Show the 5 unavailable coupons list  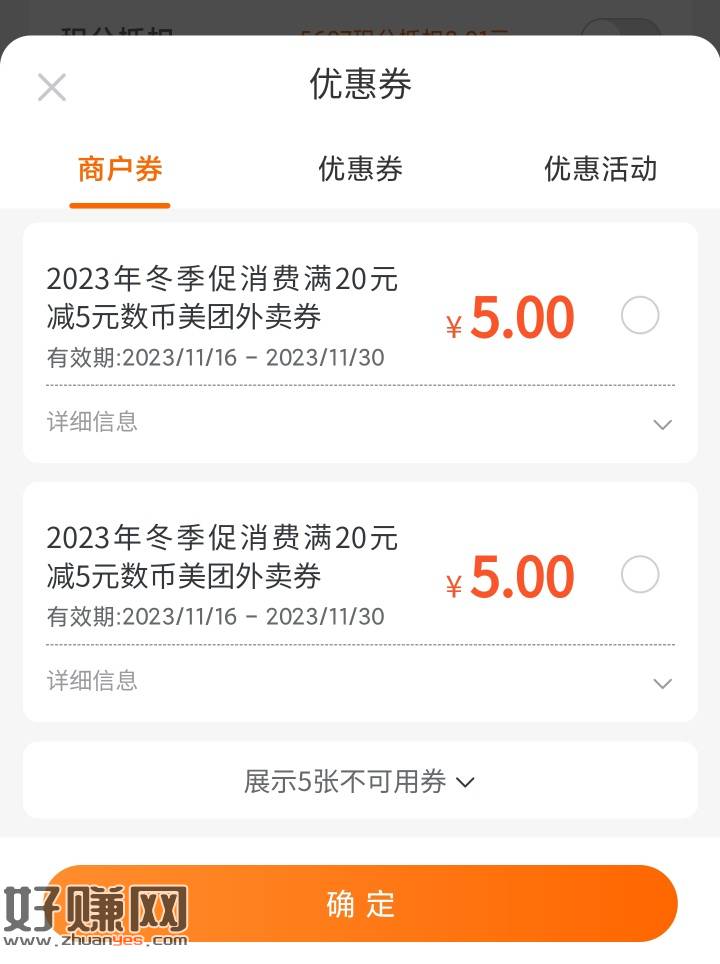pos(360,781)
